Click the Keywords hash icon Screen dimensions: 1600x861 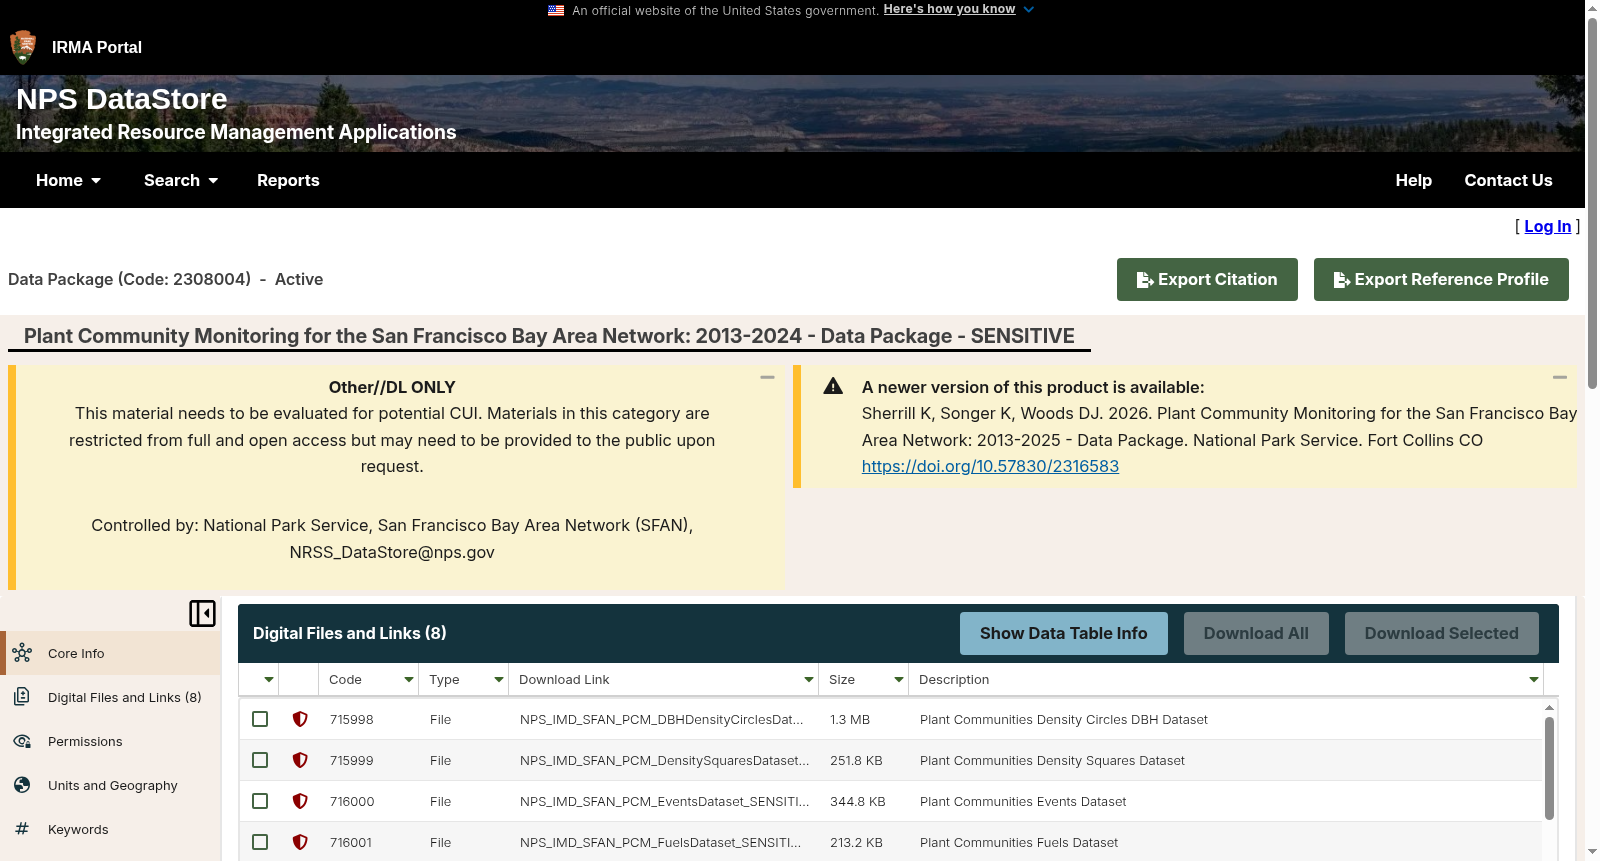(22, 829)
